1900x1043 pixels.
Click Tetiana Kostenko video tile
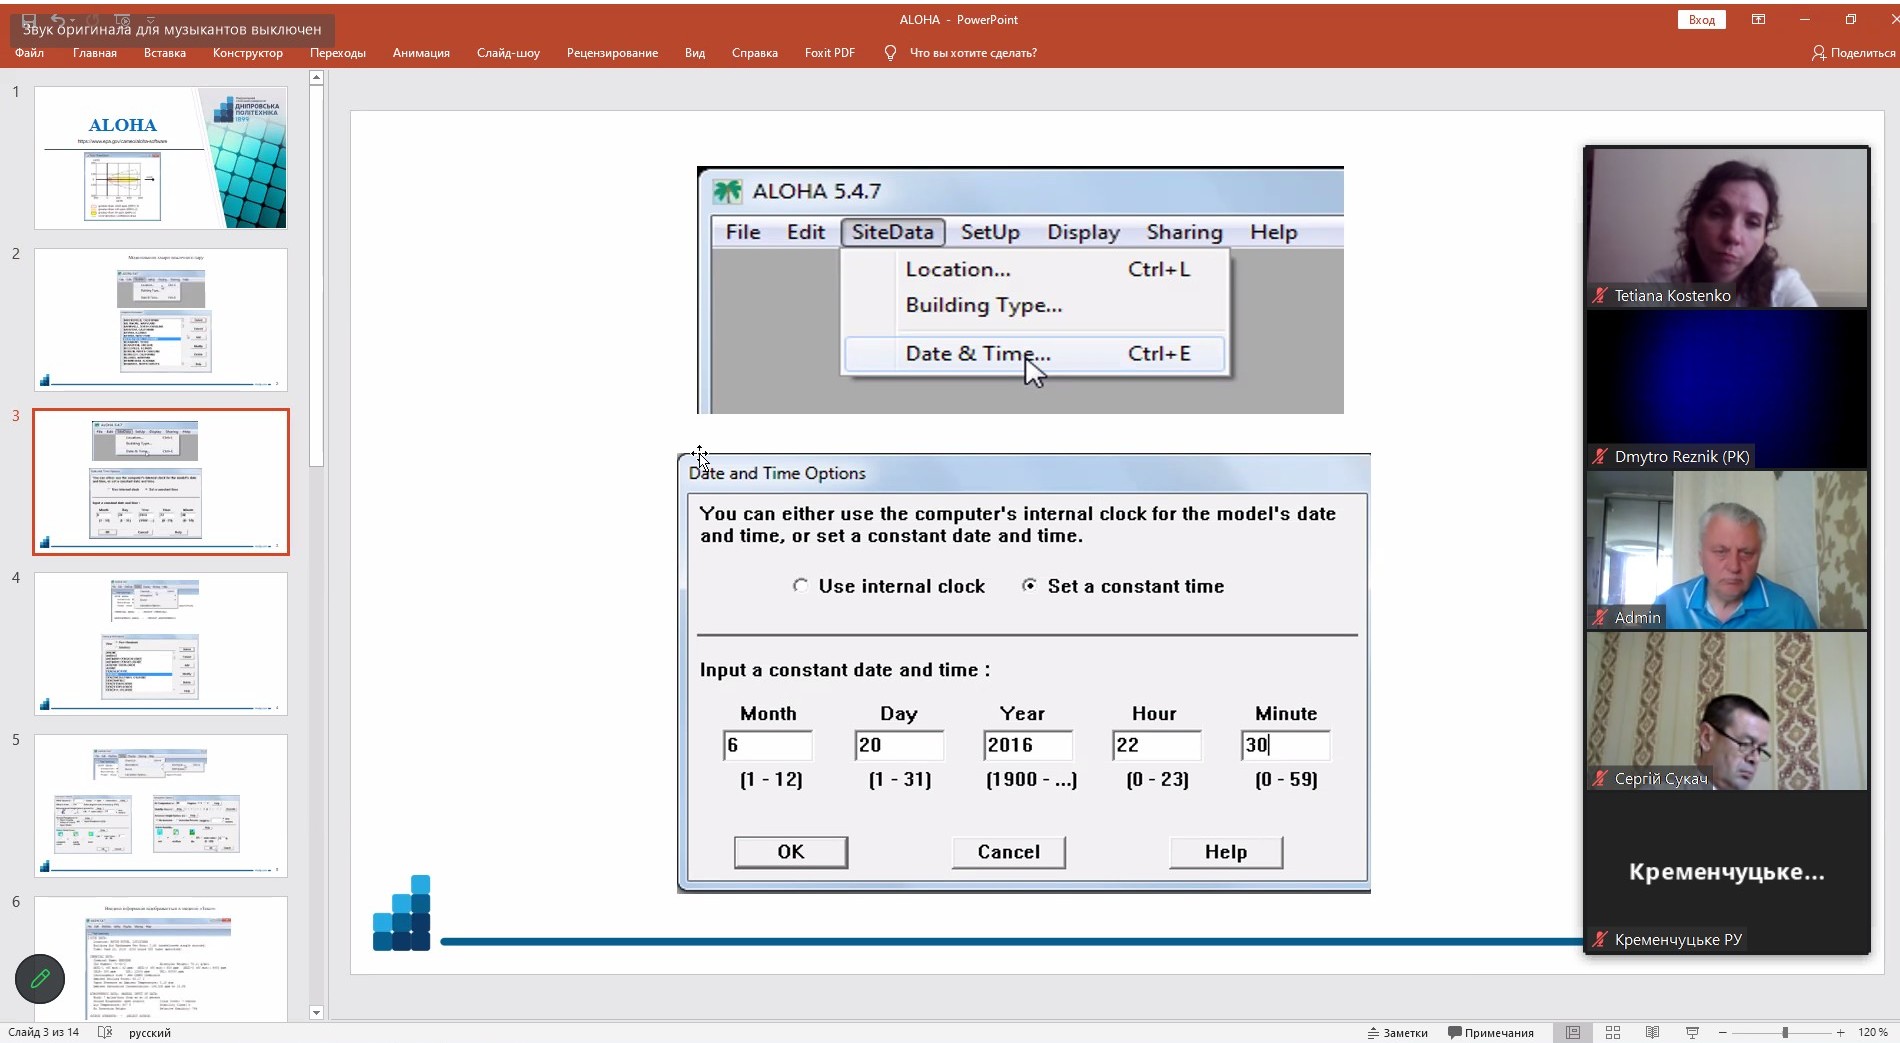pos(1727,227)
